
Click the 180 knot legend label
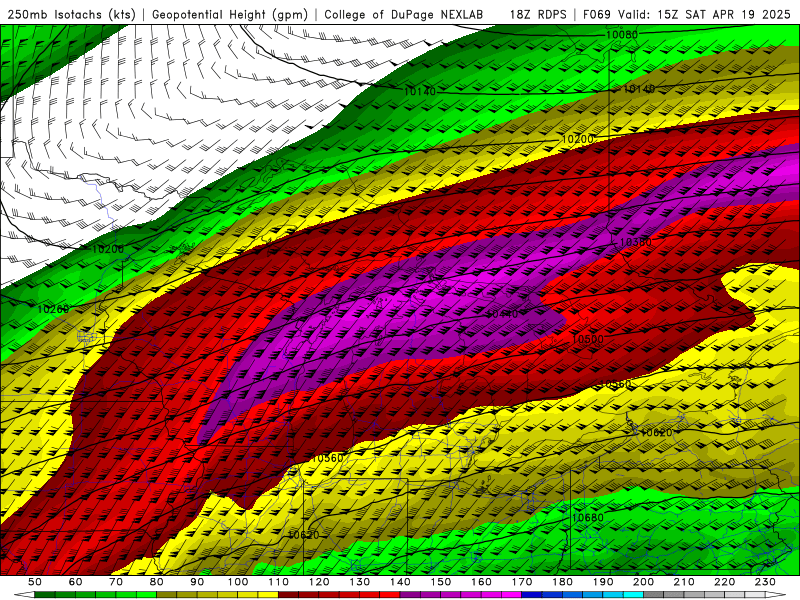[x=562, y=582]
